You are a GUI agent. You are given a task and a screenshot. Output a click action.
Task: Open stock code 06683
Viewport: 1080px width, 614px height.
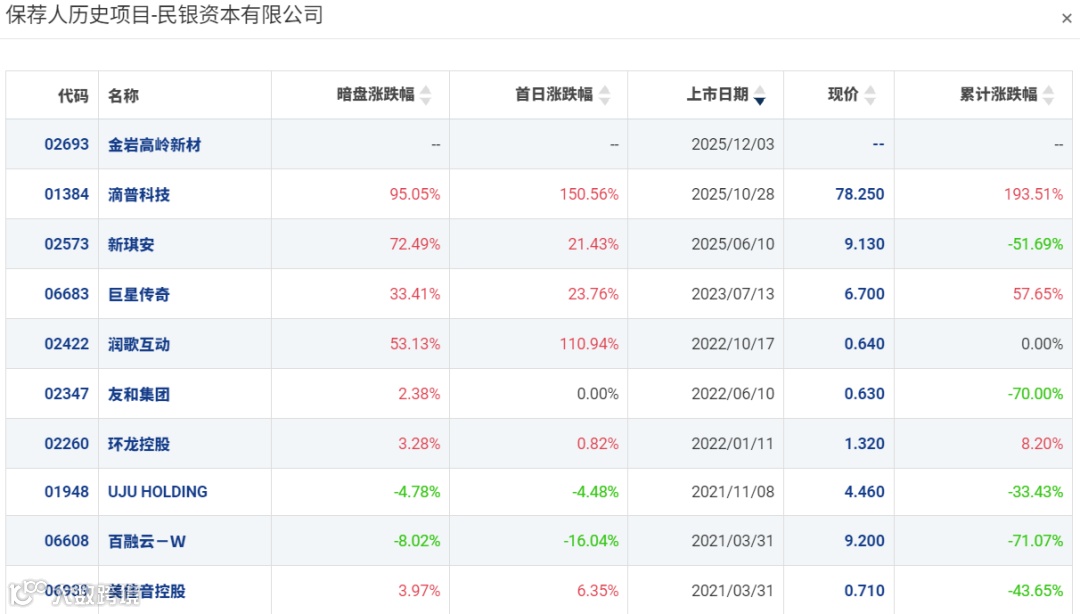[67, 294]
